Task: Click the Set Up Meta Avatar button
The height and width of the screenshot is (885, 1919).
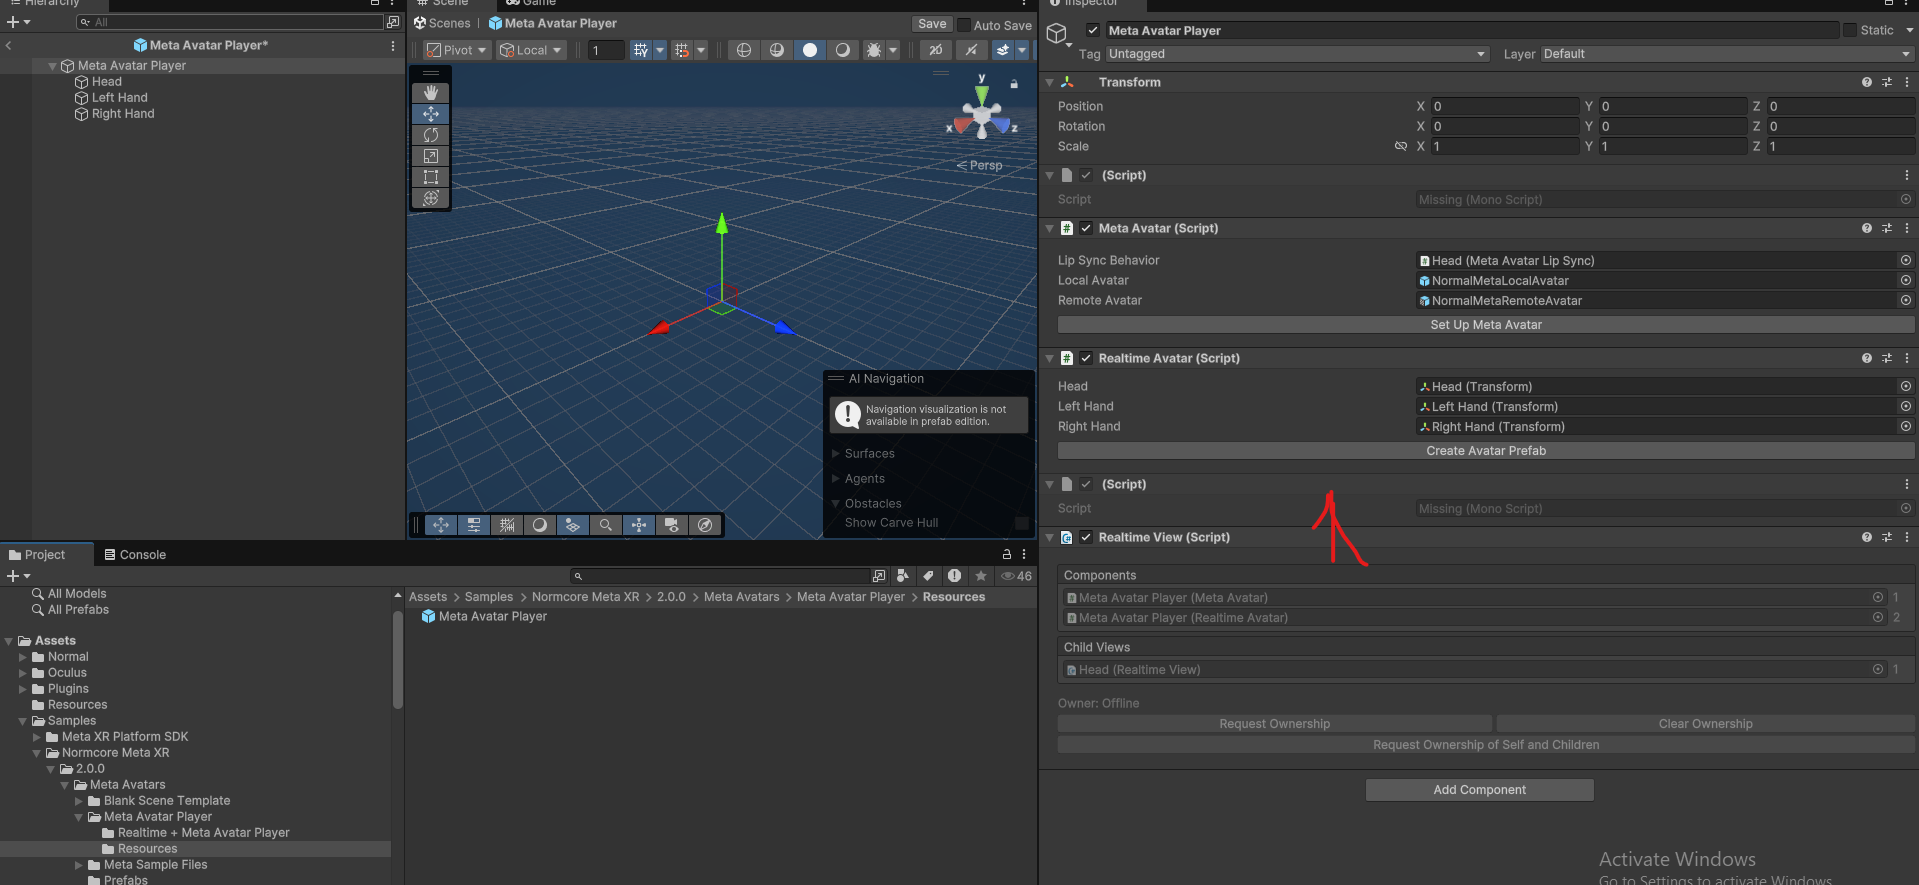Action: (1485, 325)
